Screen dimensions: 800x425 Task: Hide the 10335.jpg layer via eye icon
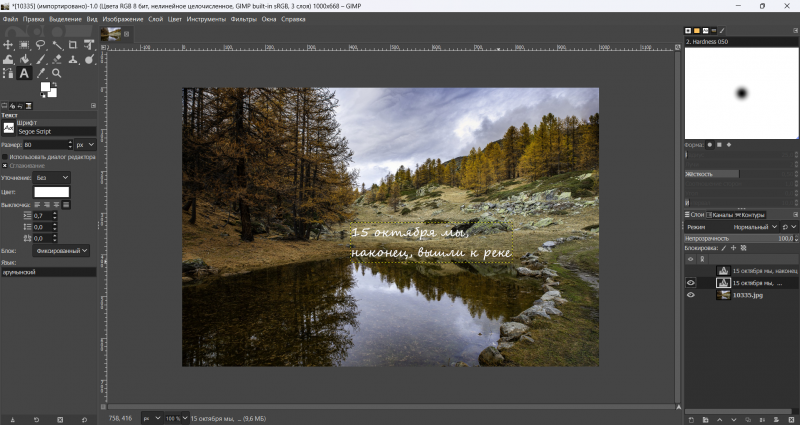(x=690, y=295)
